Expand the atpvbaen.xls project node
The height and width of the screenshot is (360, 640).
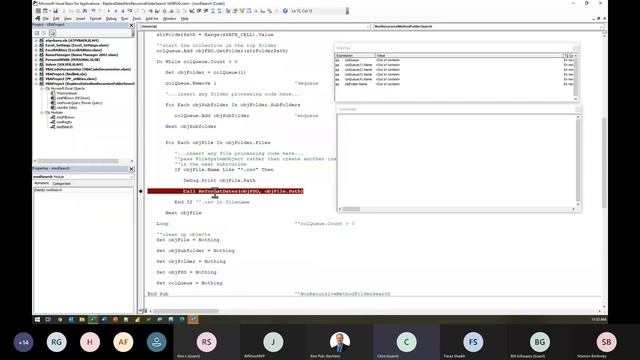(x=36, y=41)
